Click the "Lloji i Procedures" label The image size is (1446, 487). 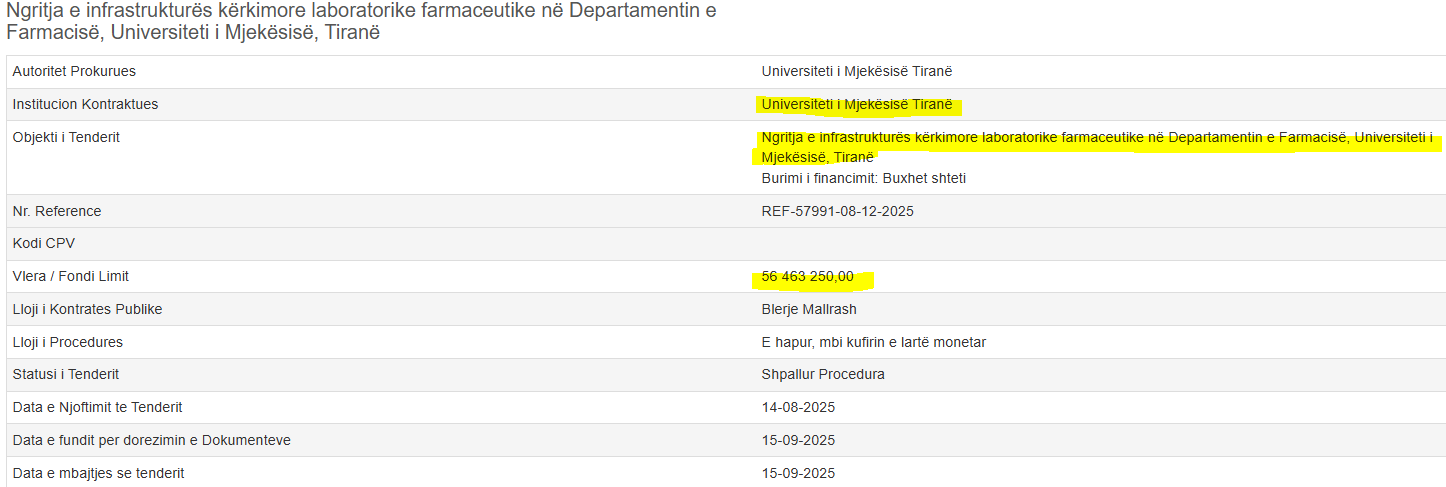coord(68,342)
